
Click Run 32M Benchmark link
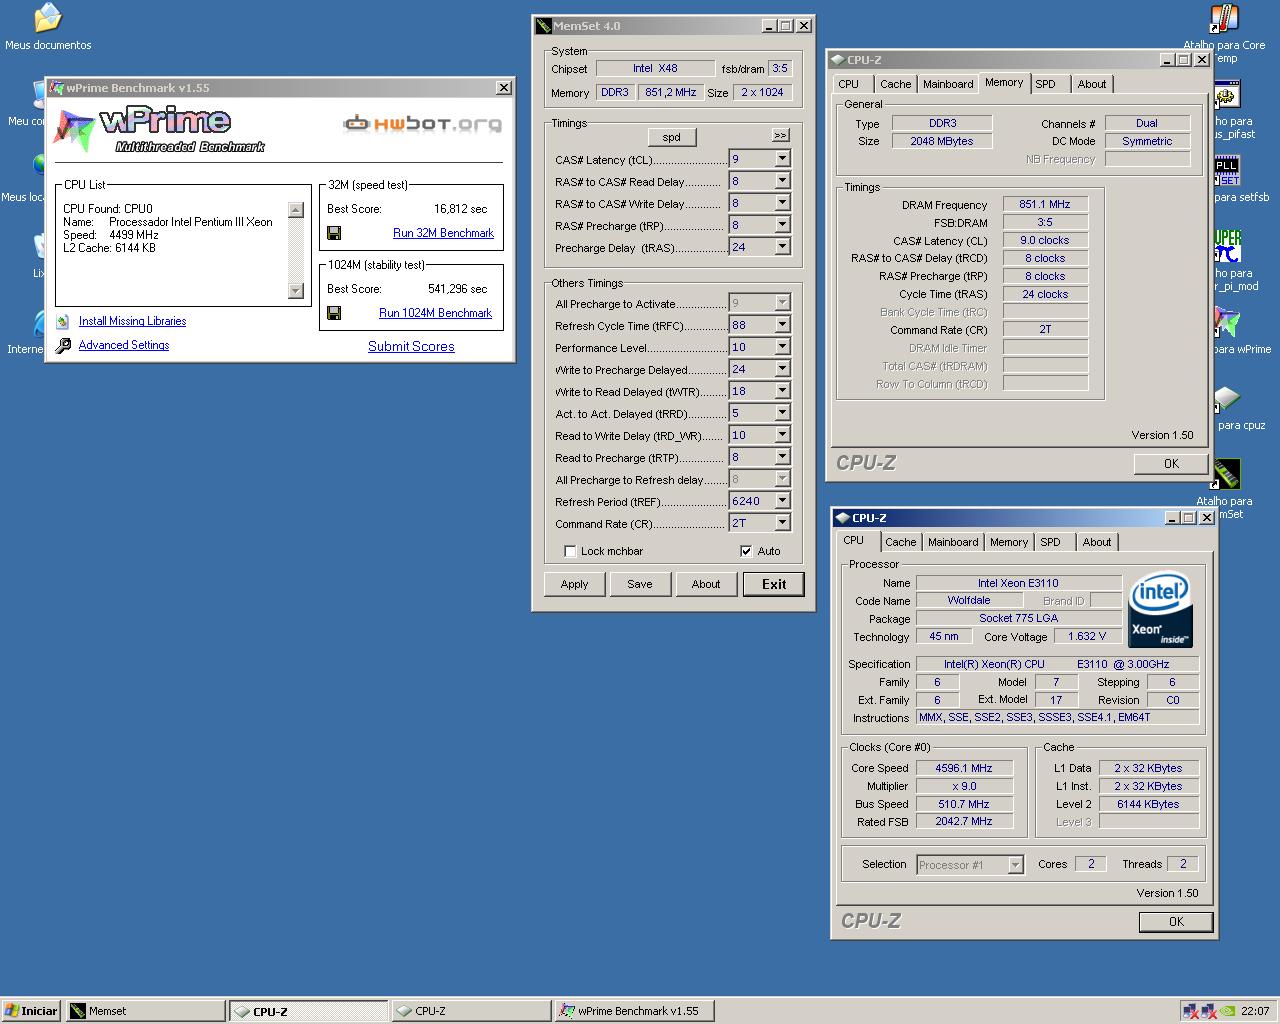tap(443, 233)
